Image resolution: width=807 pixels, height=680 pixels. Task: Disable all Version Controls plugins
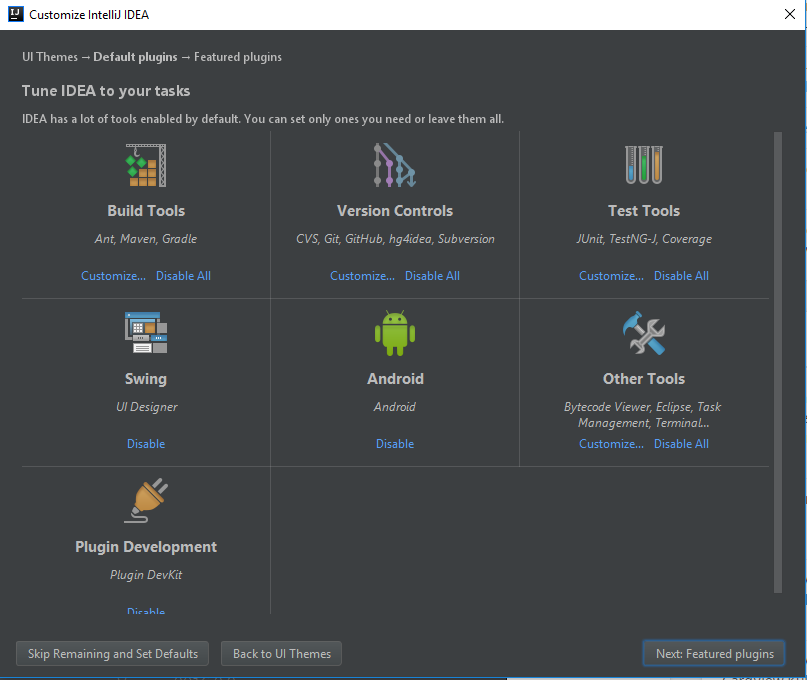[432, 276]
